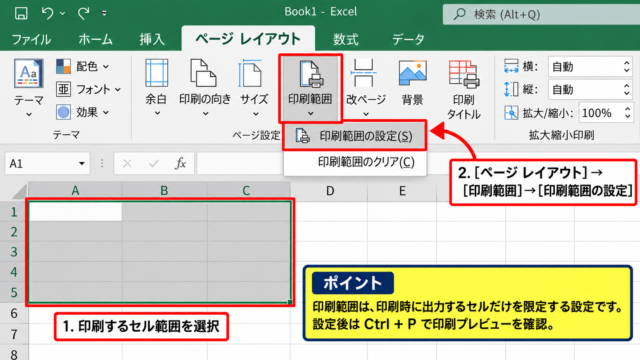Select row 3 header
The height and width of the screenshot is (360, 640).
14,252
